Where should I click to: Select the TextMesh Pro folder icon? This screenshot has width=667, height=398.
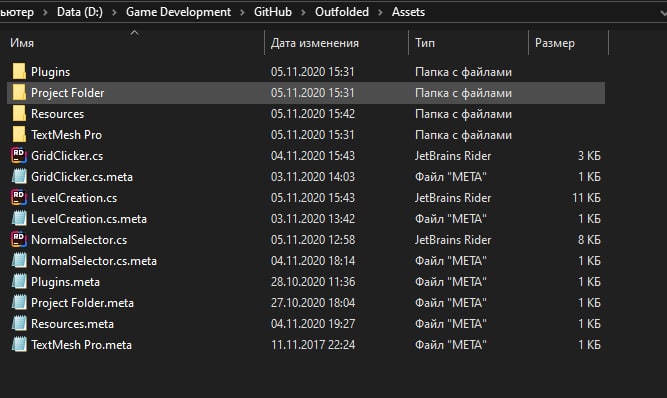coord(19,134)
